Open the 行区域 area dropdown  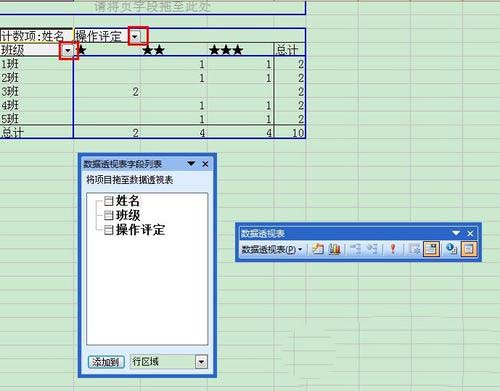[x=201, y=362]
